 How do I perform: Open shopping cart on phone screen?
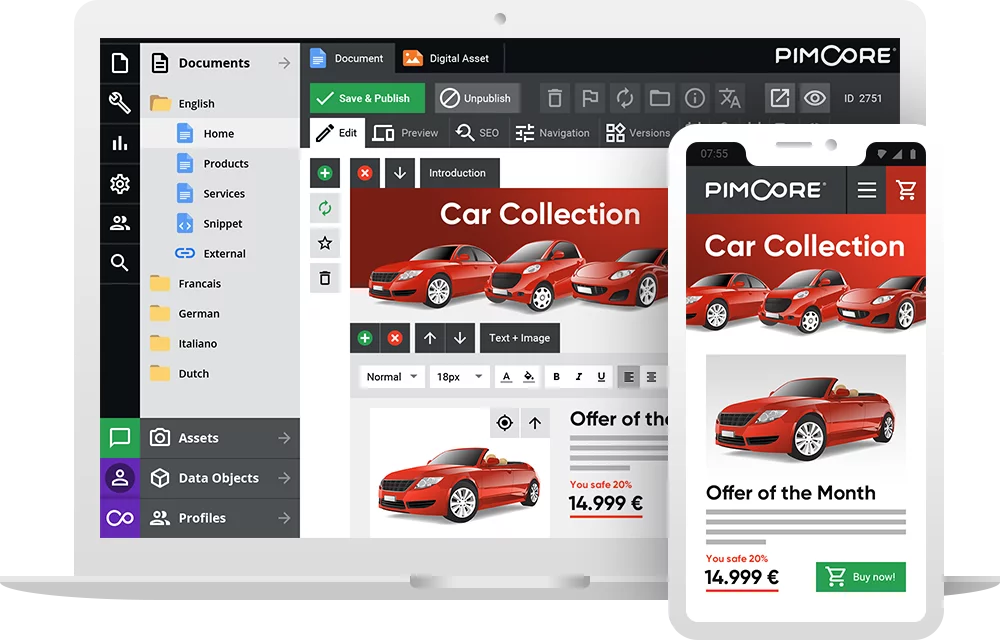point(906,190)
